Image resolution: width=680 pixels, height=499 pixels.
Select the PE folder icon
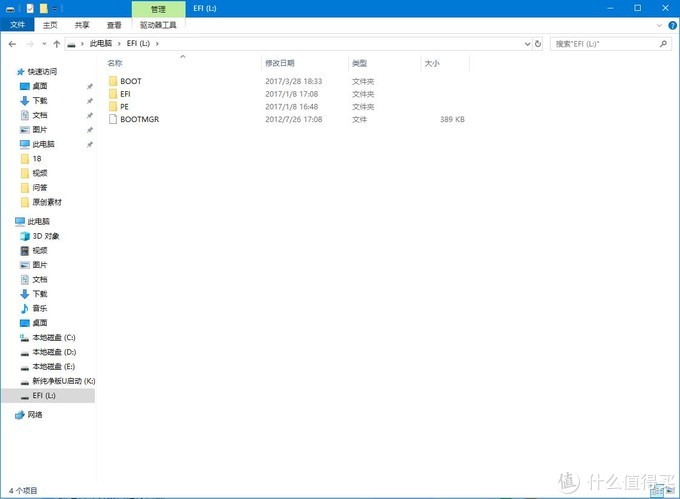(x=113, y=106)
